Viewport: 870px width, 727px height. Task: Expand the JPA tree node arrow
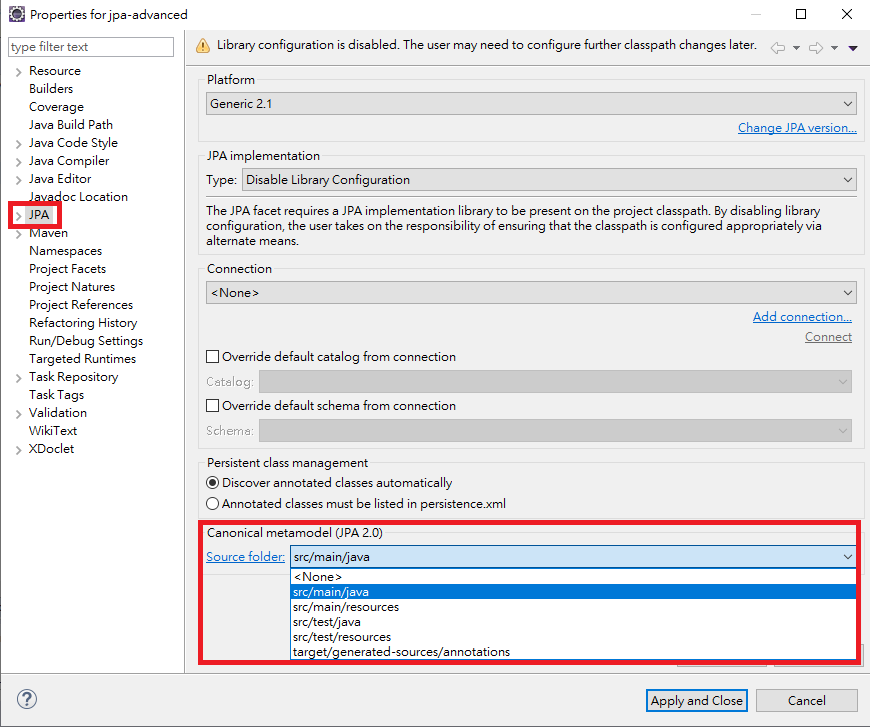coord(18,216)
